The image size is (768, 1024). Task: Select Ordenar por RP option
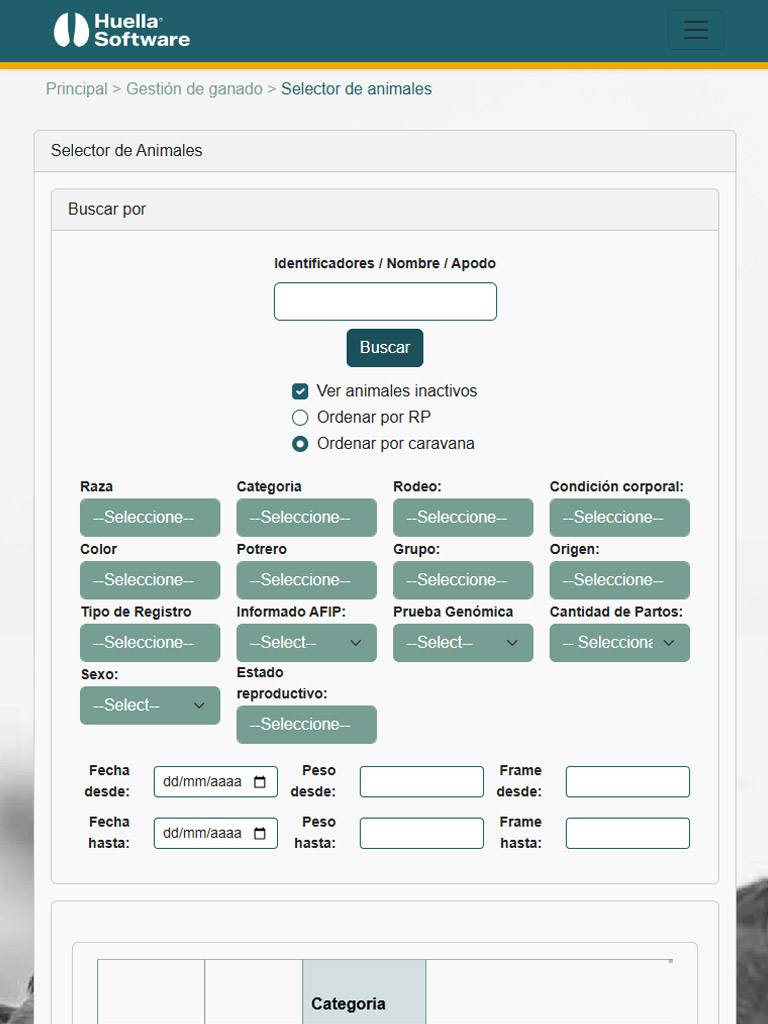click(300, 417)
